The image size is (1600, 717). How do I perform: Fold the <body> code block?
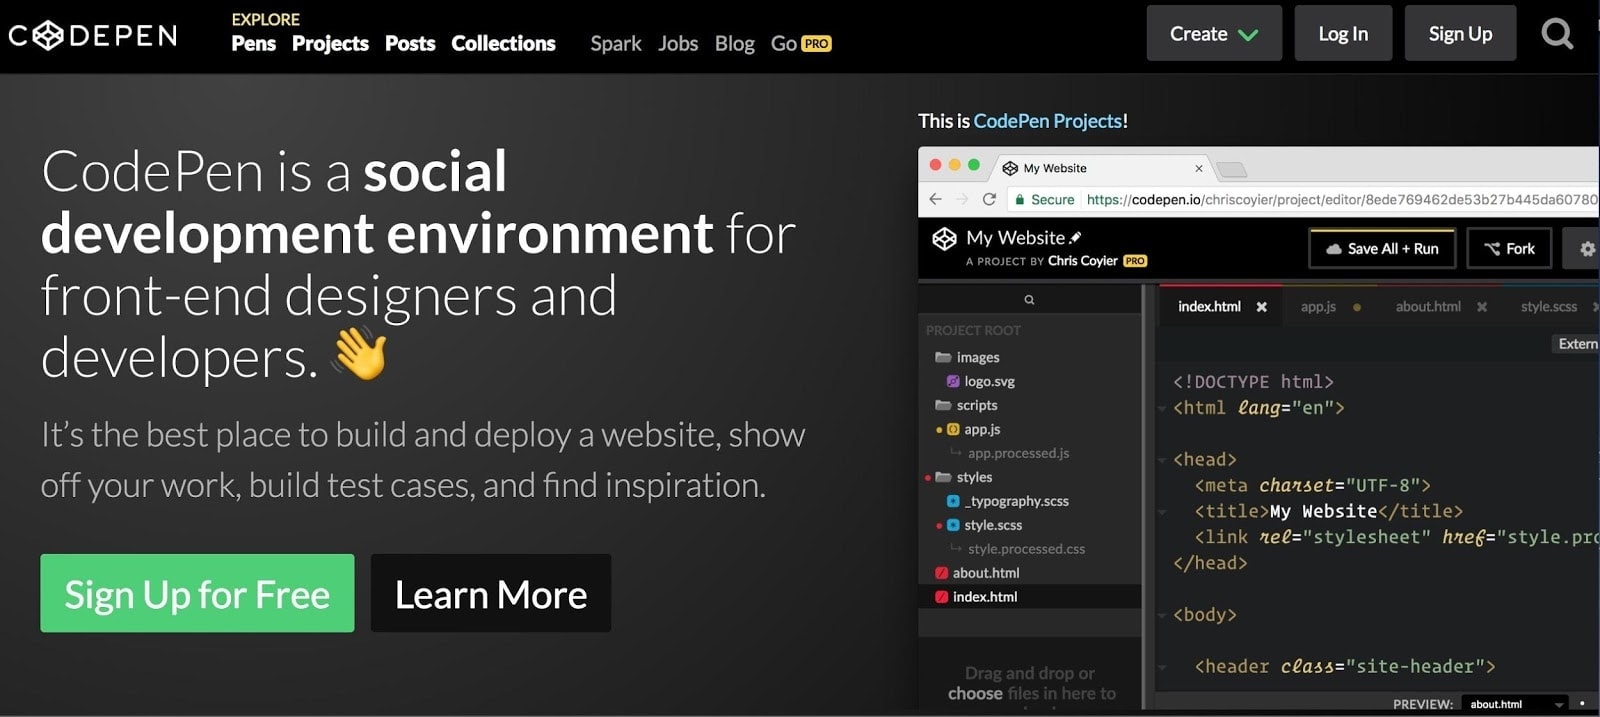1162,615
